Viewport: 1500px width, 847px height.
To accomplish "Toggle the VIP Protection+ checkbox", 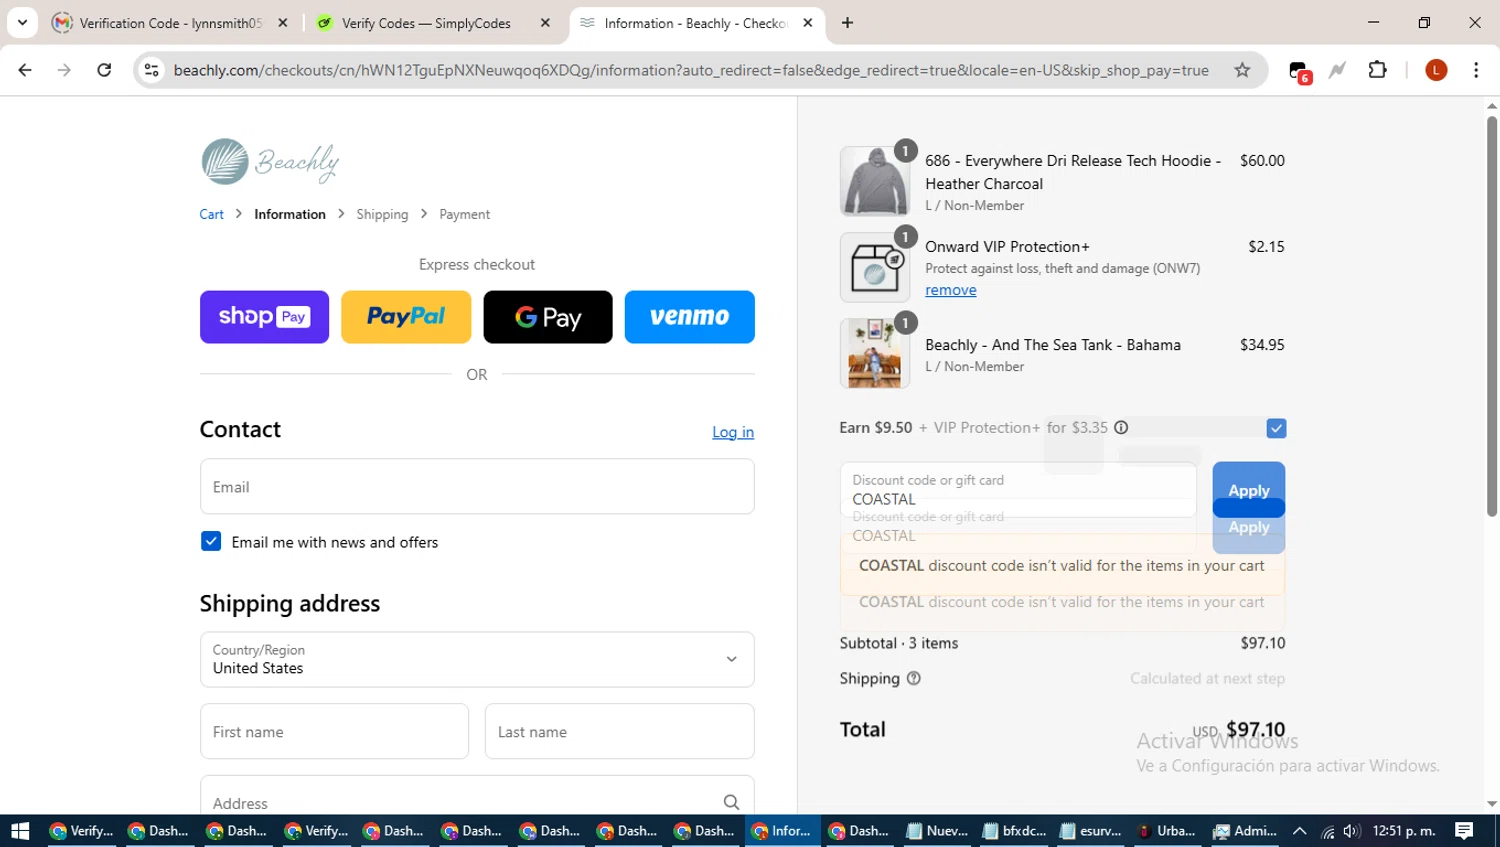I will coord(1276,428).
